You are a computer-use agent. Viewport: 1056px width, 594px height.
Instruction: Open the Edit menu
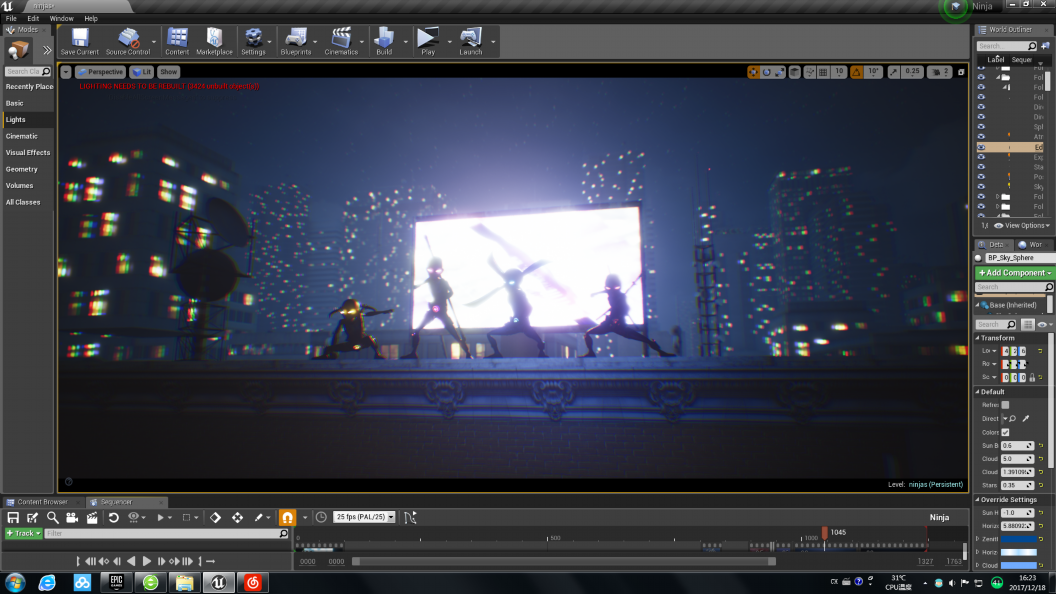tap(33, 19)
